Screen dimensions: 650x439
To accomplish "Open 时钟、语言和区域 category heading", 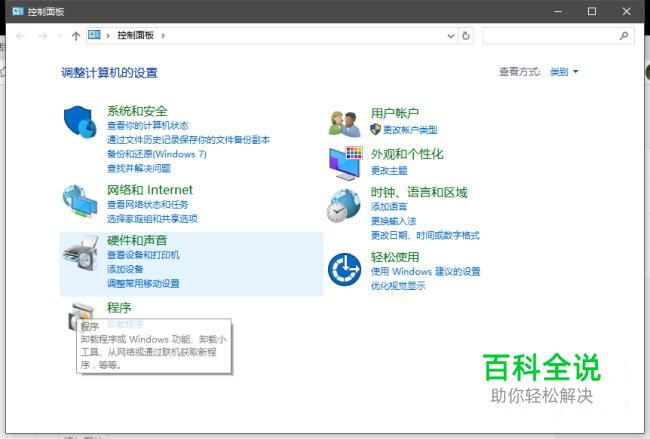I will coord(419,192).
